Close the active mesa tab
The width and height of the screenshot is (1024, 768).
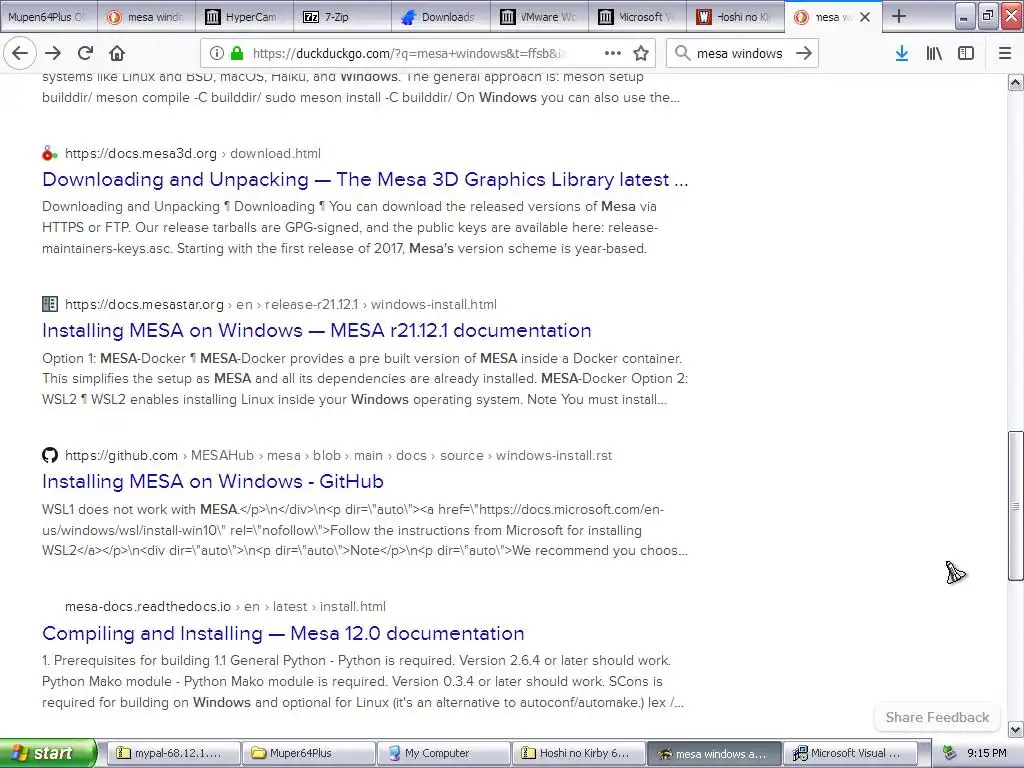click(x=865, y=17)
